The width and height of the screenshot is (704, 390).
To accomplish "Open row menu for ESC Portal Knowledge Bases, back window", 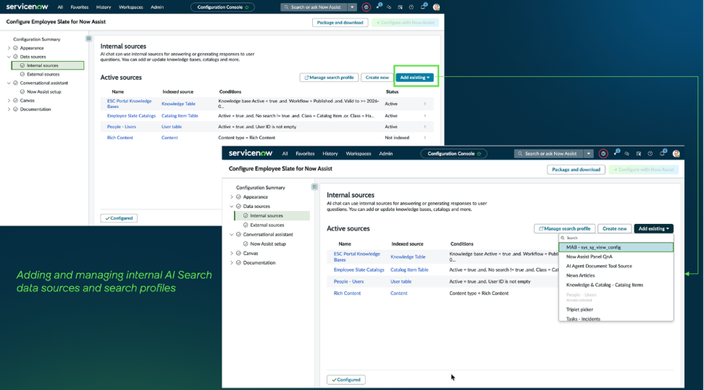I will coord(425,104).
